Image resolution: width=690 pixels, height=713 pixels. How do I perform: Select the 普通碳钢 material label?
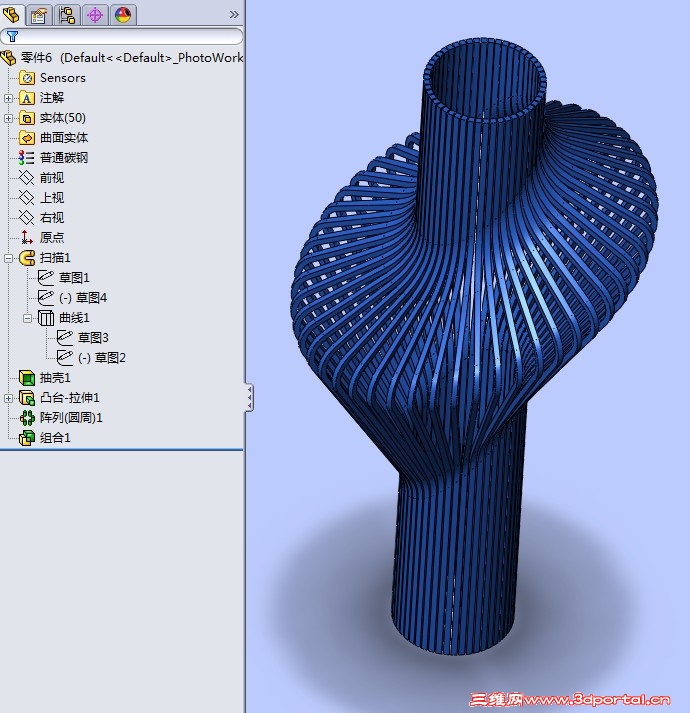[64, 158]
